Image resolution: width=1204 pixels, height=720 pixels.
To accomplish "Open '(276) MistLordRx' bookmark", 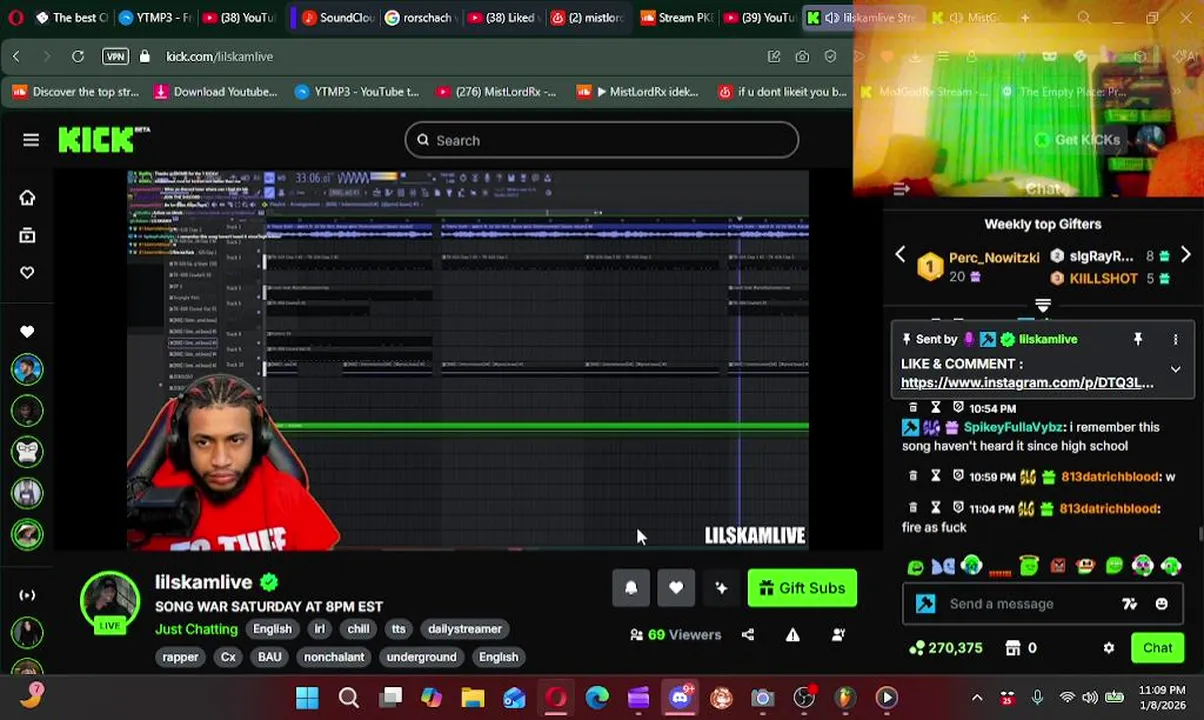I will tap(495, 91).
